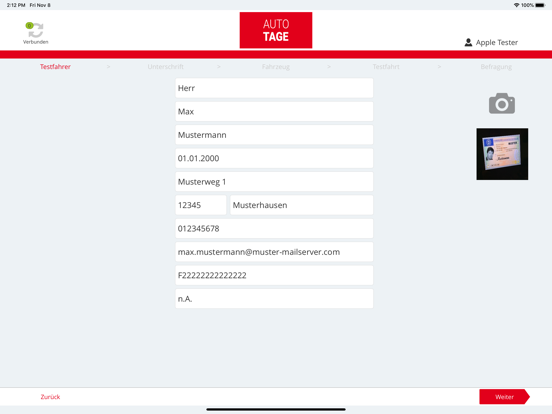
Task: Check the Wi-Fi status icon
Action: coord(516,5)
